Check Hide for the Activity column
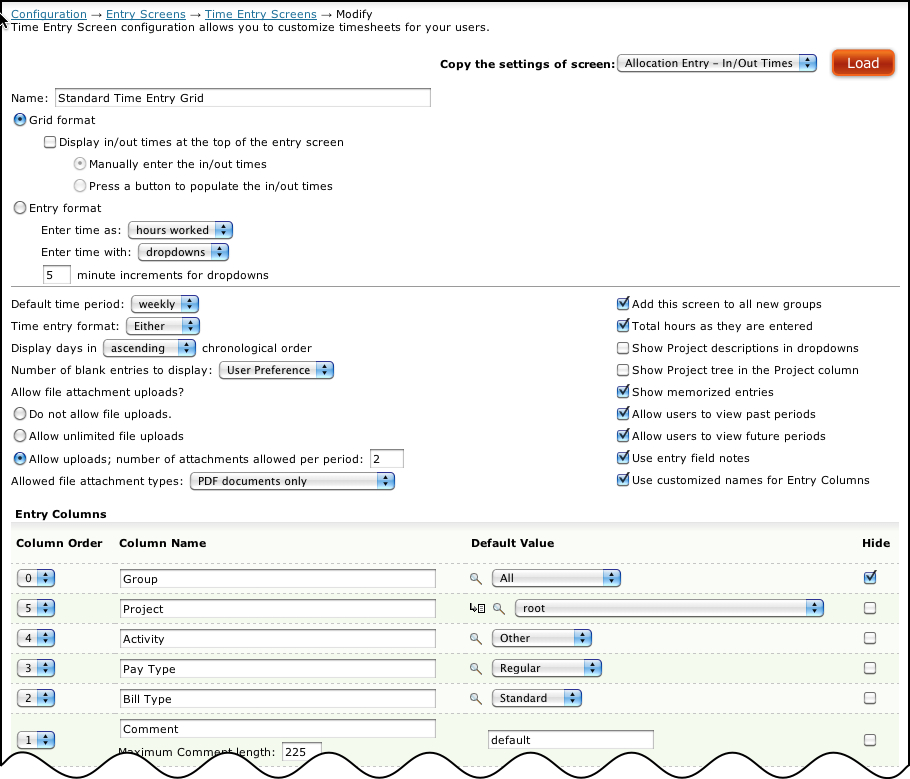Image resolution: width=910 pixels, height=779 pixels. [x=869, y=638]
